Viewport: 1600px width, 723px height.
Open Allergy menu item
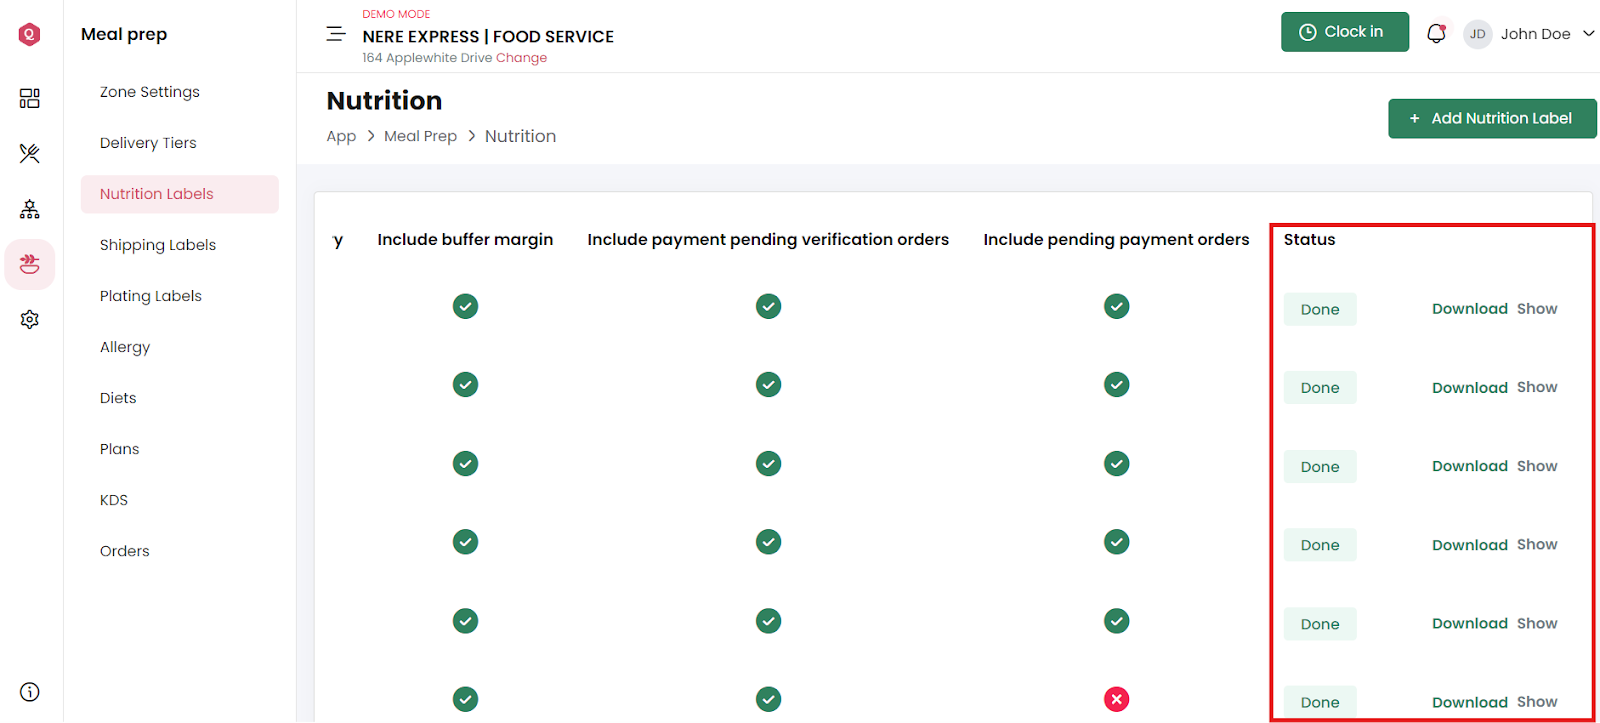125,347
